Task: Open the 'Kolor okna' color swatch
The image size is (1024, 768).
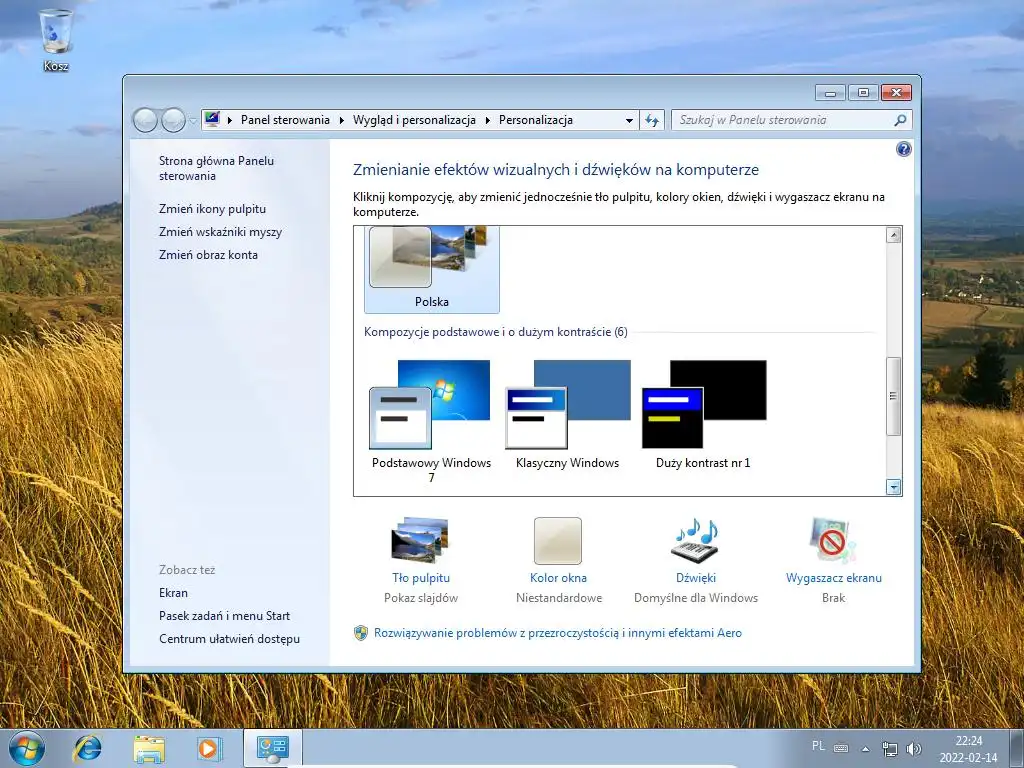Action: (558, 541)
